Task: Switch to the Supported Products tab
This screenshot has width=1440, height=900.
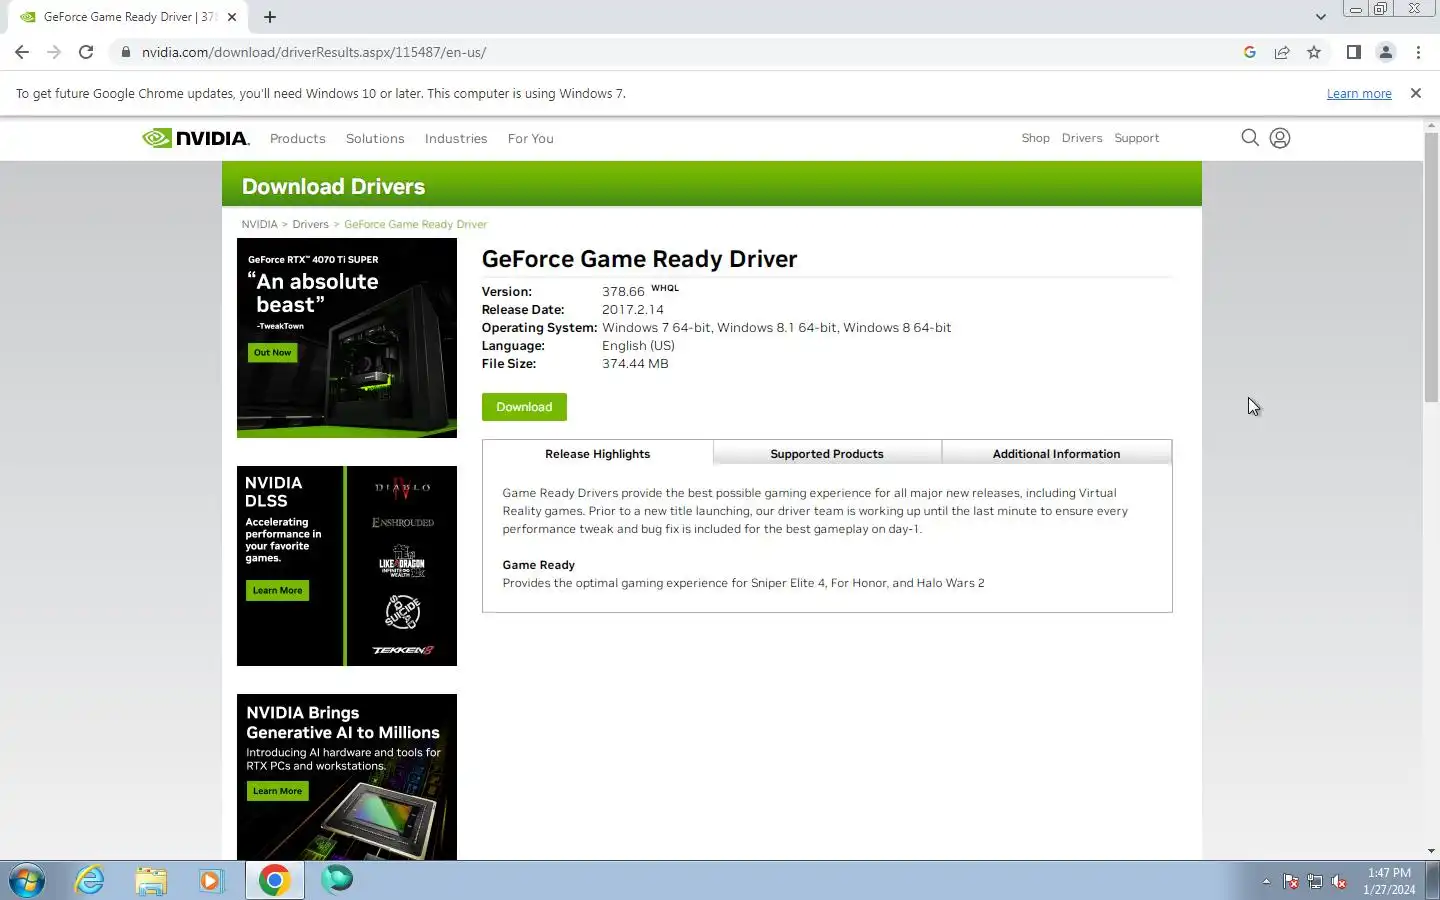Action: coord(827,454)
